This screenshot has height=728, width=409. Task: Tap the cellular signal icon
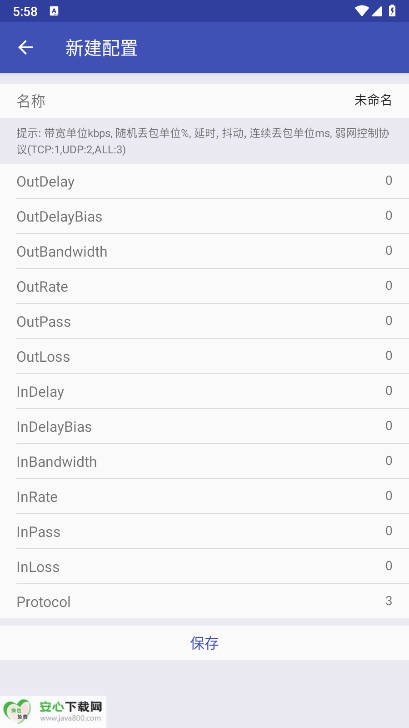point(377,11)
